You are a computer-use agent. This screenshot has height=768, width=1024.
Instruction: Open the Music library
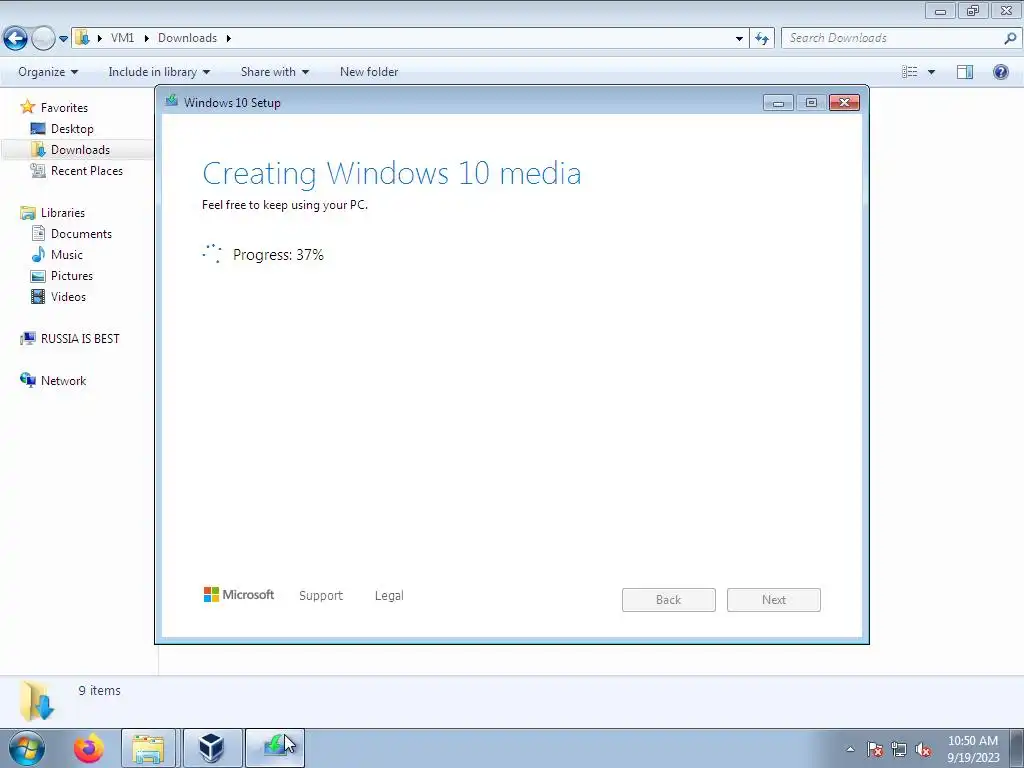[x=67, y=255]
